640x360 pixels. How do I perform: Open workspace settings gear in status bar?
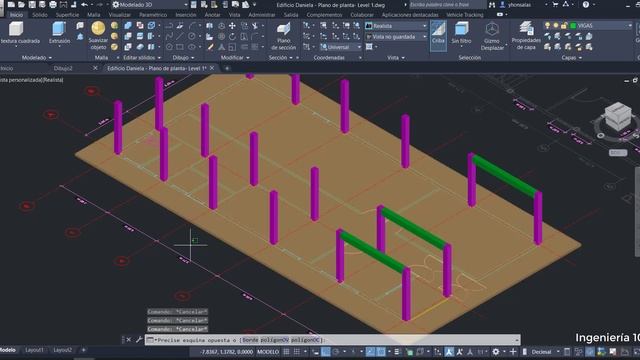click(496, 351)
